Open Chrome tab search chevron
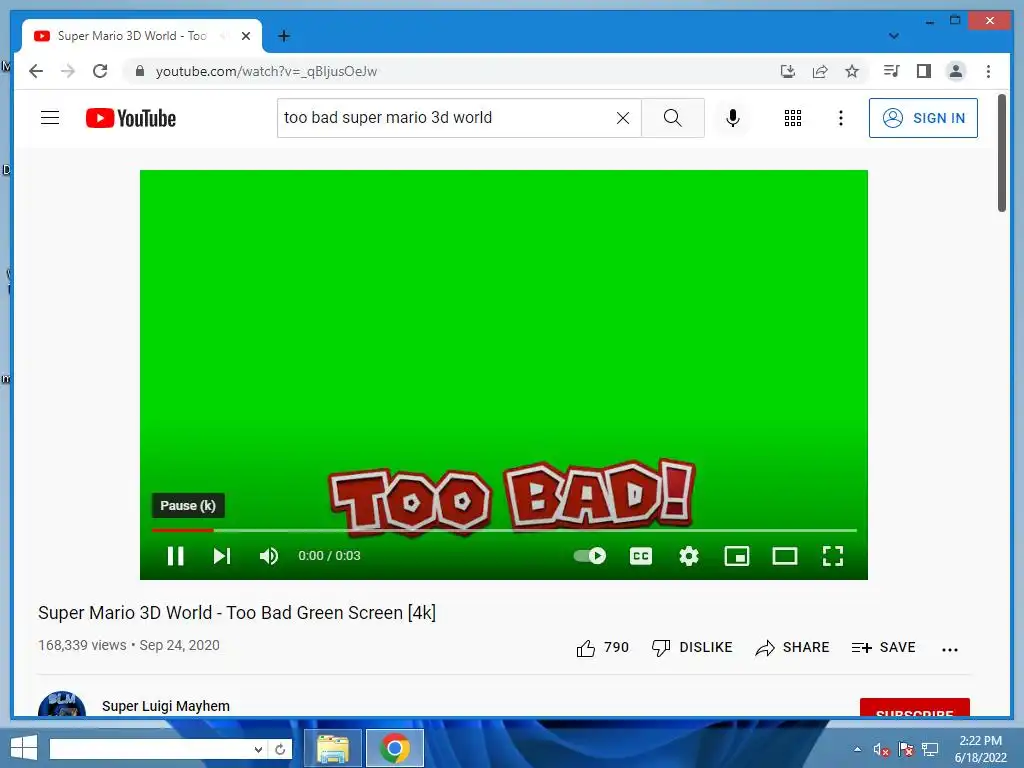The width and height of the screenshot is (1024, 768). point(893,36)
